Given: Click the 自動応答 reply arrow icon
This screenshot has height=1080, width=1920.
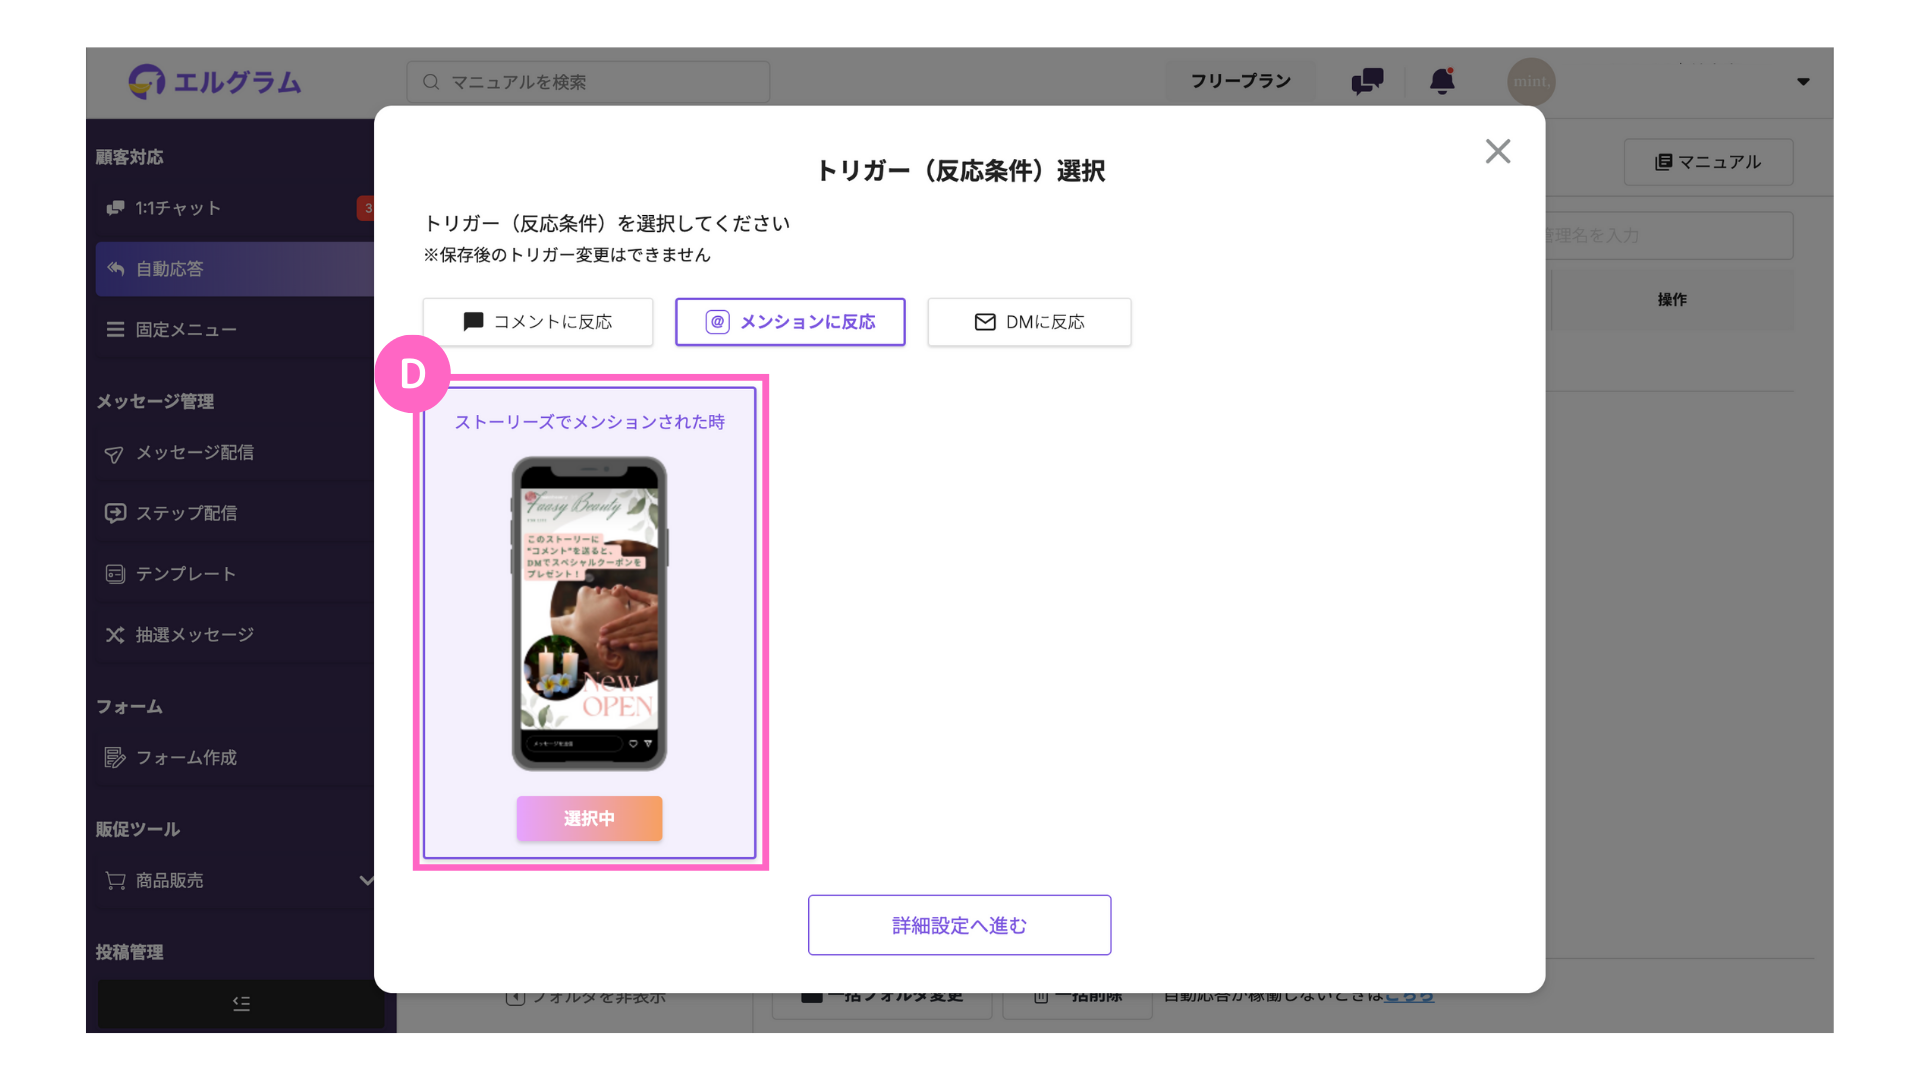Looking at the screenshot, I should 115,269.
